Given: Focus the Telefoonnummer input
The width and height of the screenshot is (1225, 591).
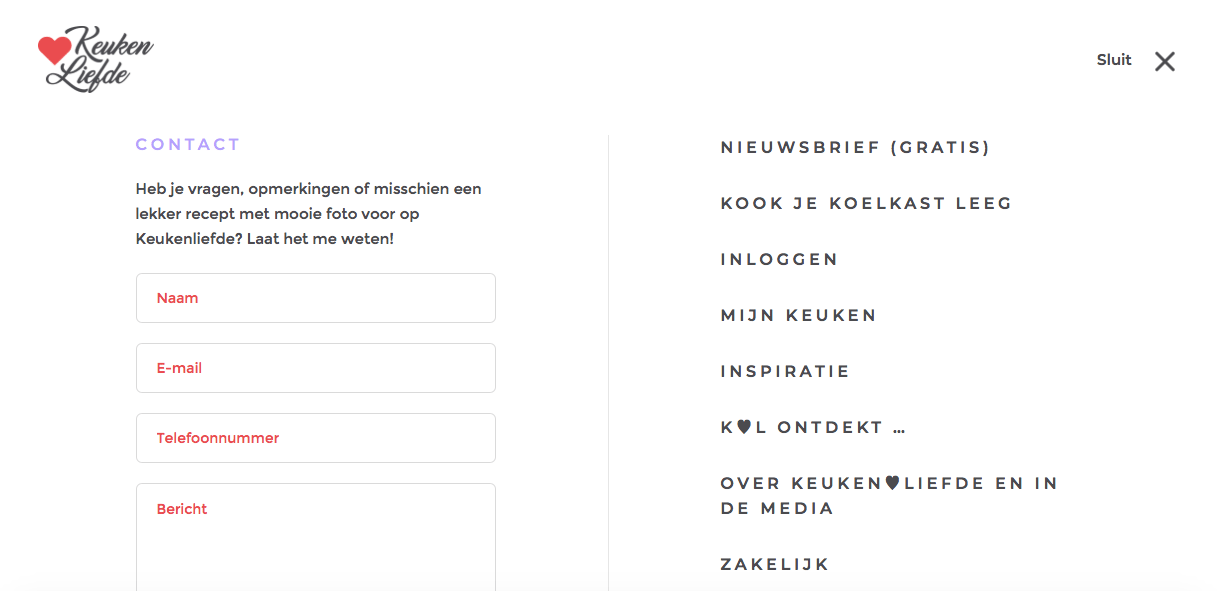Looking at the screenshot, I should [316, 438].
